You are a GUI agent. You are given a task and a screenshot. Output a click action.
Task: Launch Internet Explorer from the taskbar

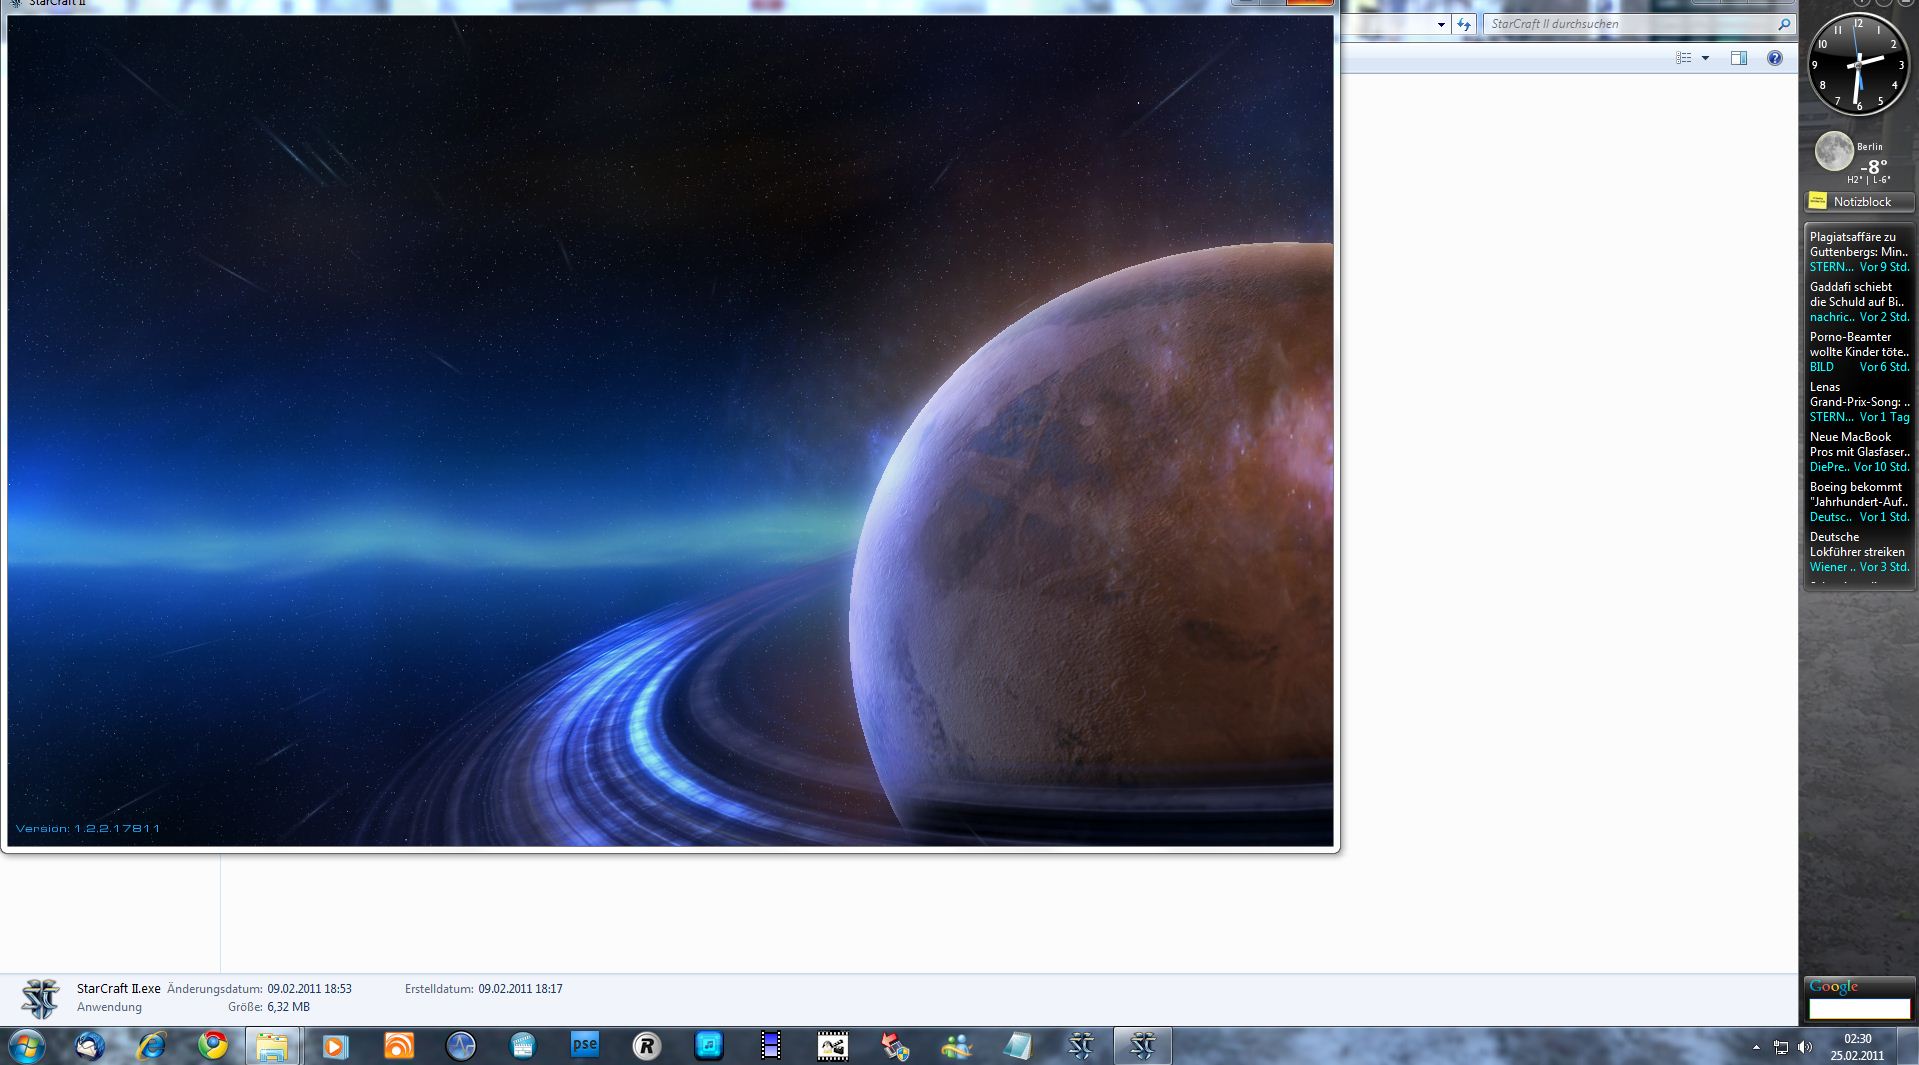151,1046
